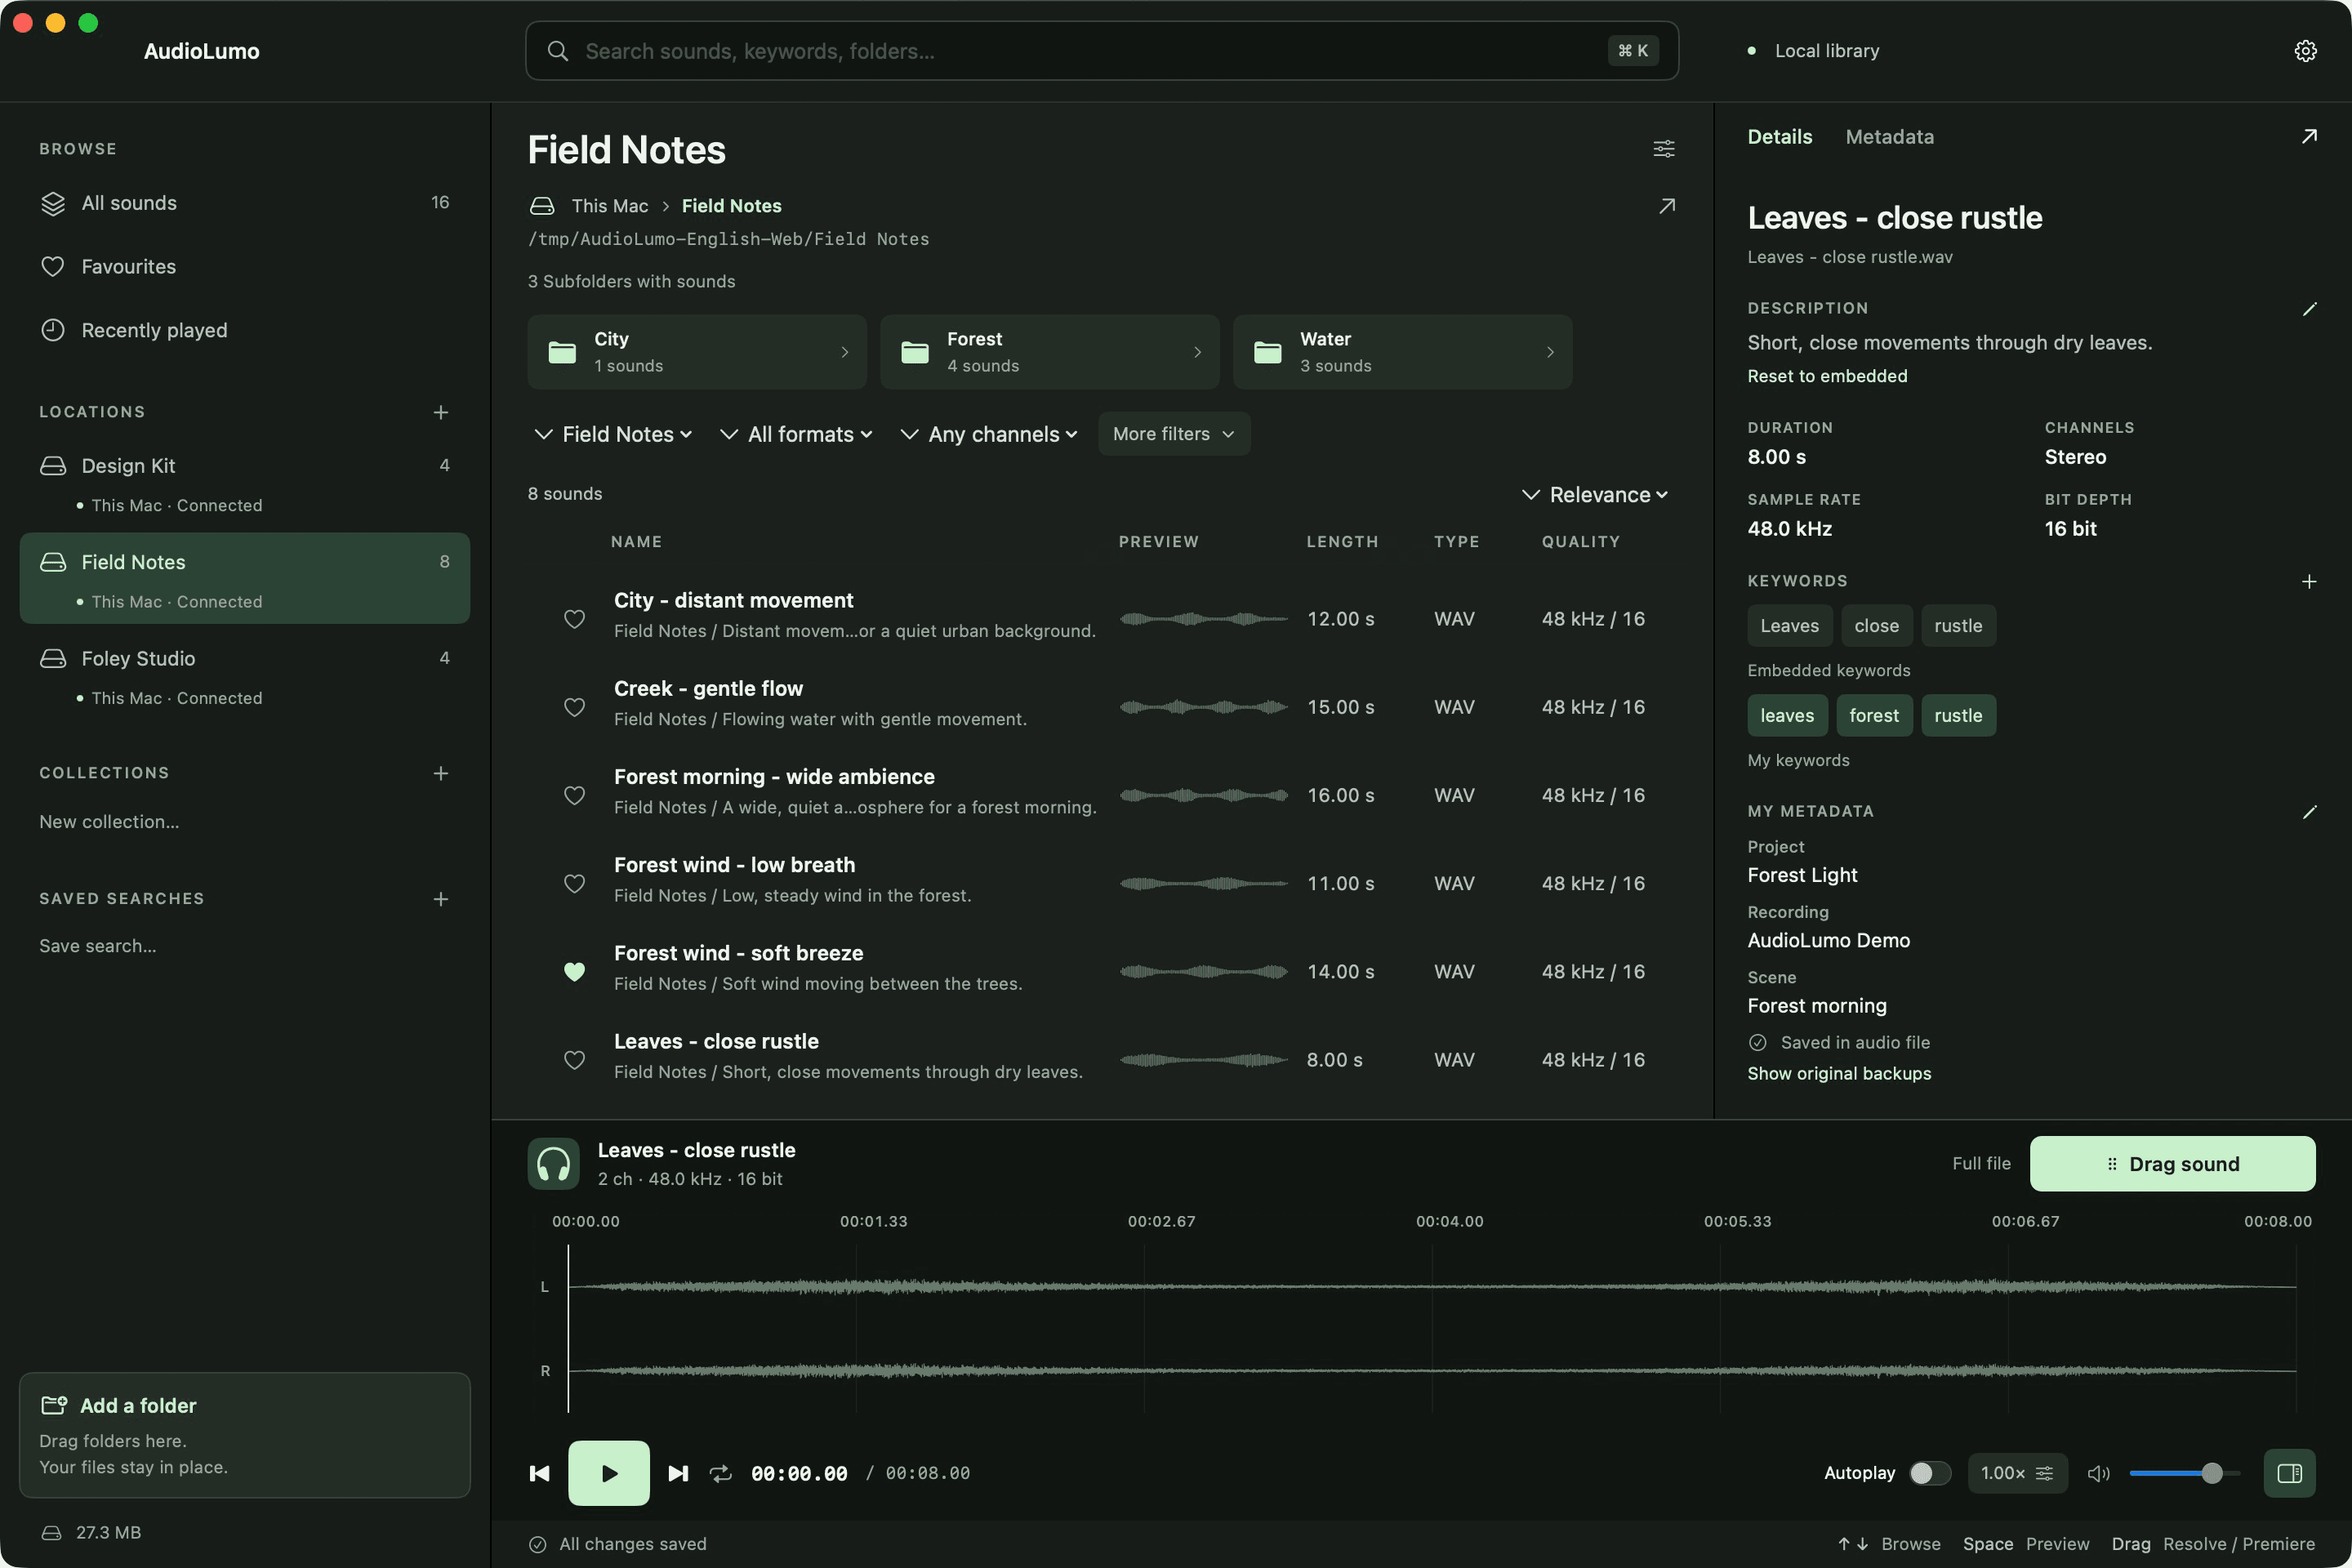
Task: Add a saved search with the plus icon
Action: click(441, 899)
